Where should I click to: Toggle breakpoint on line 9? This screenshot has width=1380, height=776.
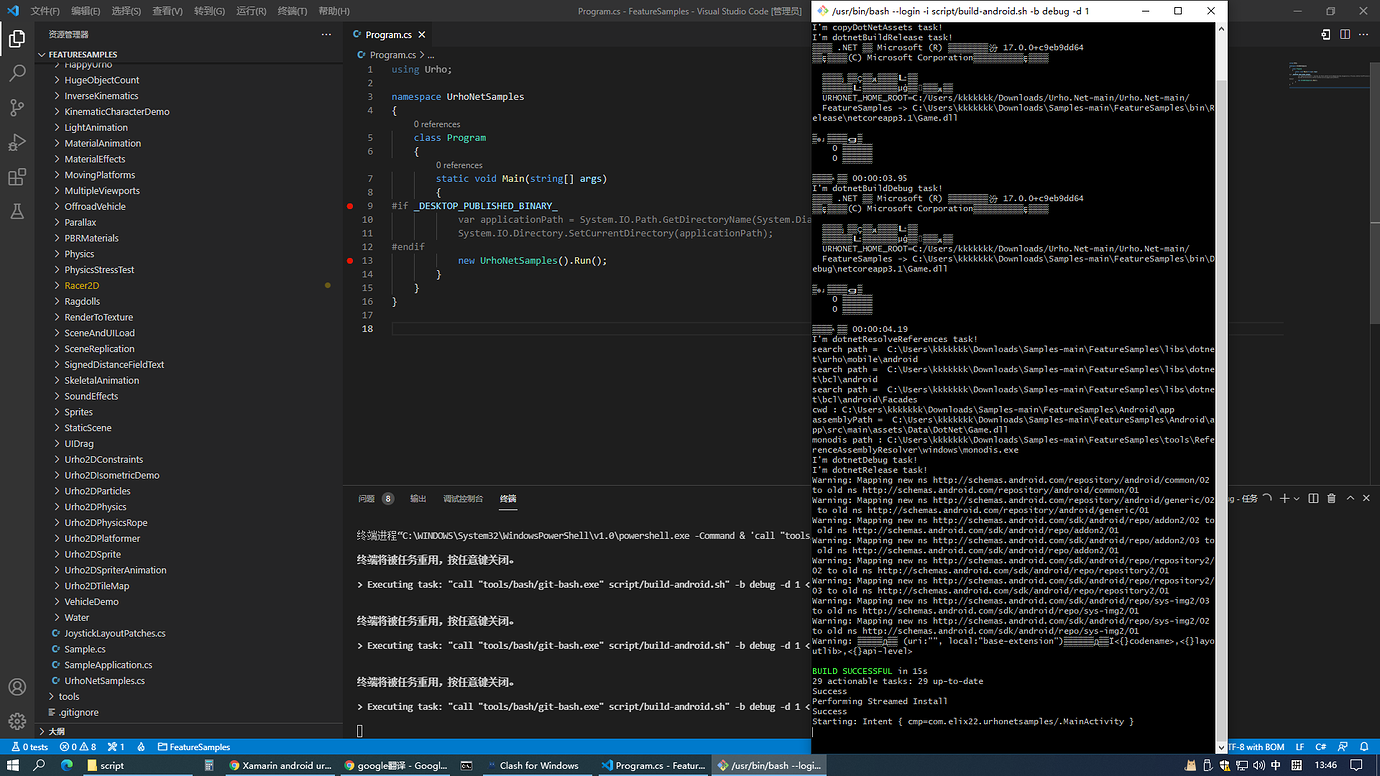click(x=350, y=206)
